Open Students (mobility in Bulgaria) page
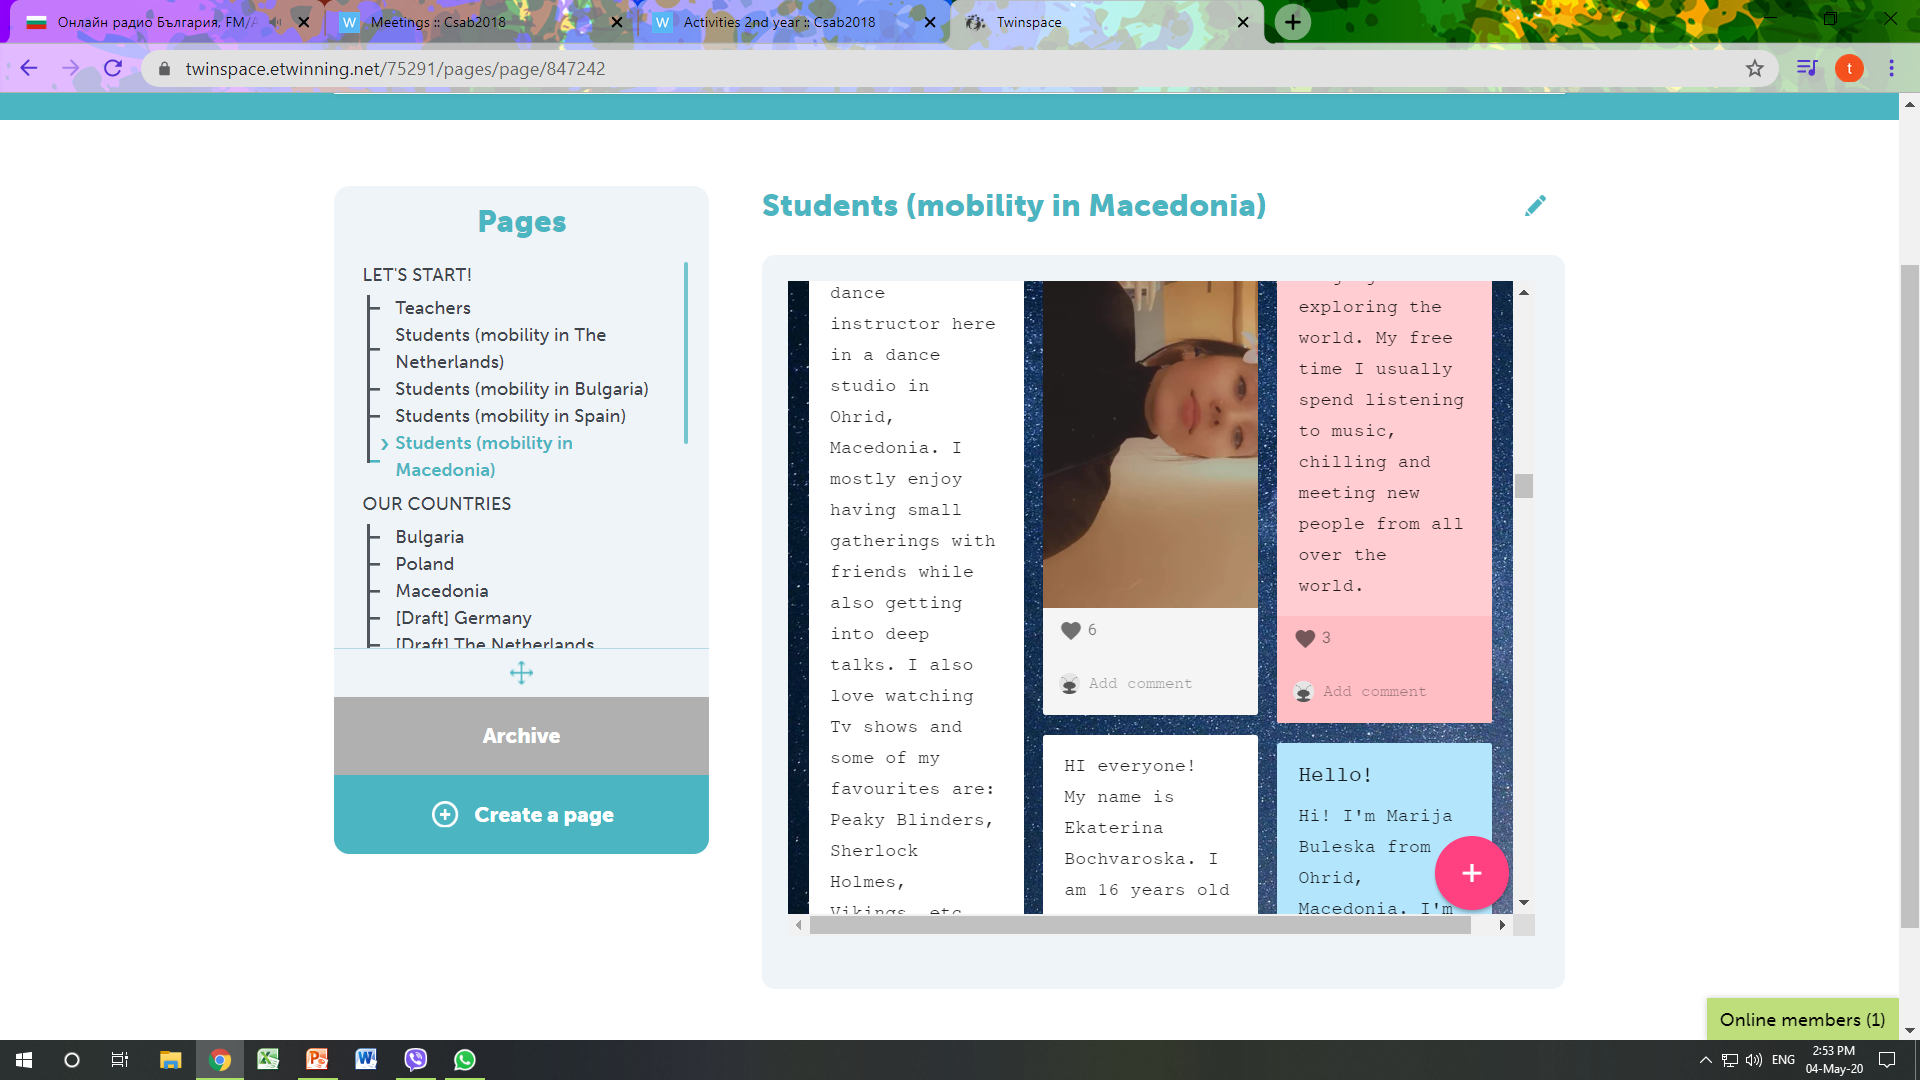The image size is (1920, 1080). tap(521, 389)
